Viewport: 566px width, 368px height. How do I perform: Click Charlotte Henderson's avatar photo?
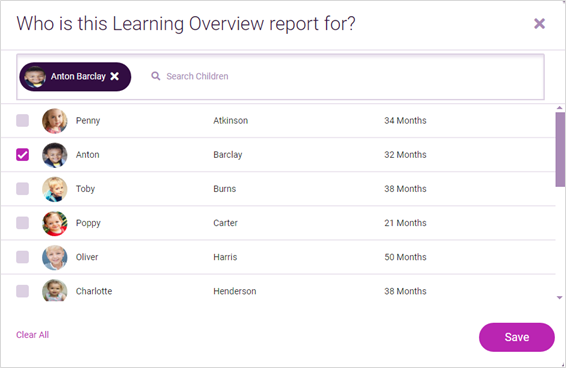[55, 290]
